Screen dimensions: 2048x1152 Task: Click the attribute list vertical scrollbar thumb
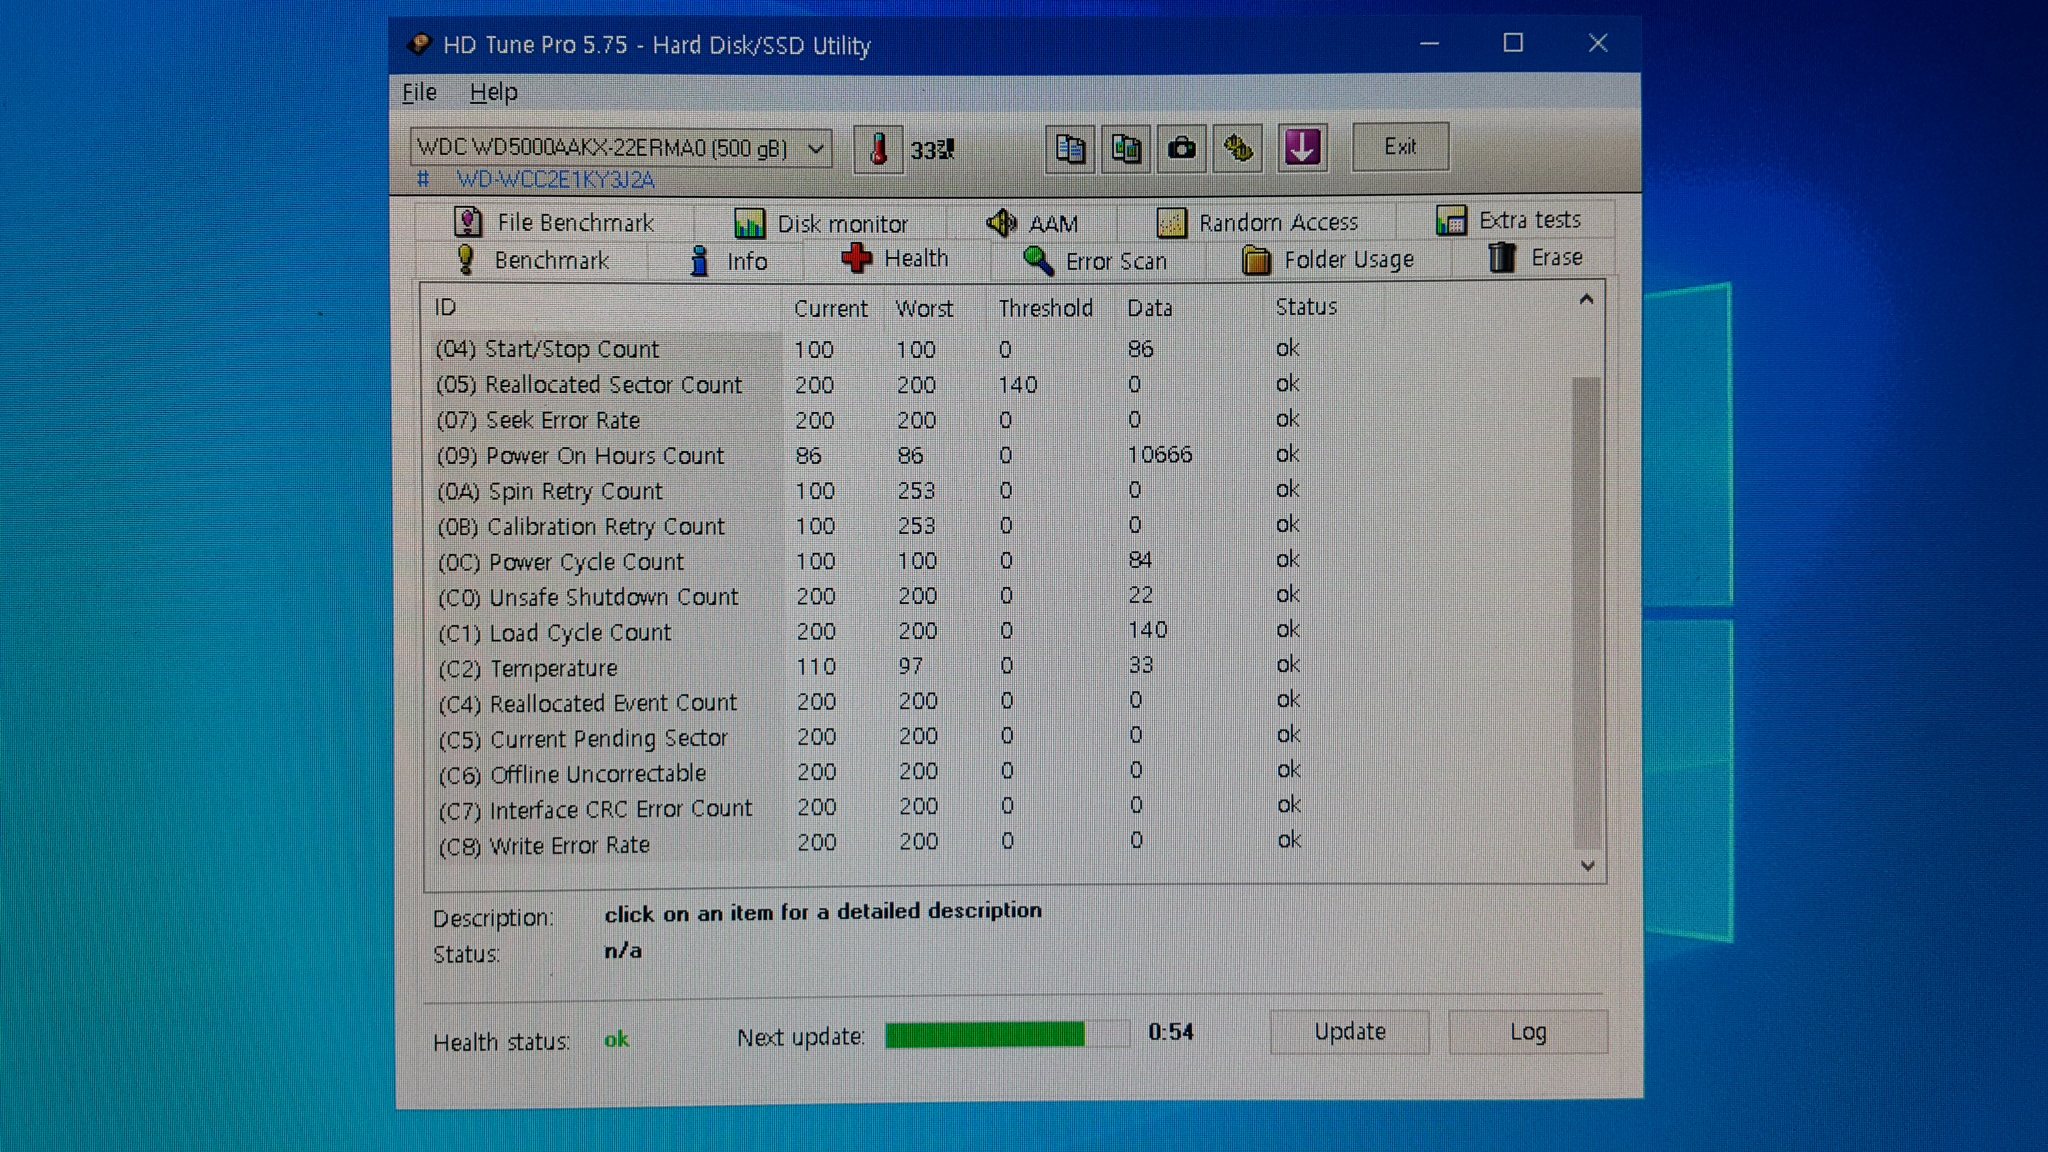[x=1586, y=612]
